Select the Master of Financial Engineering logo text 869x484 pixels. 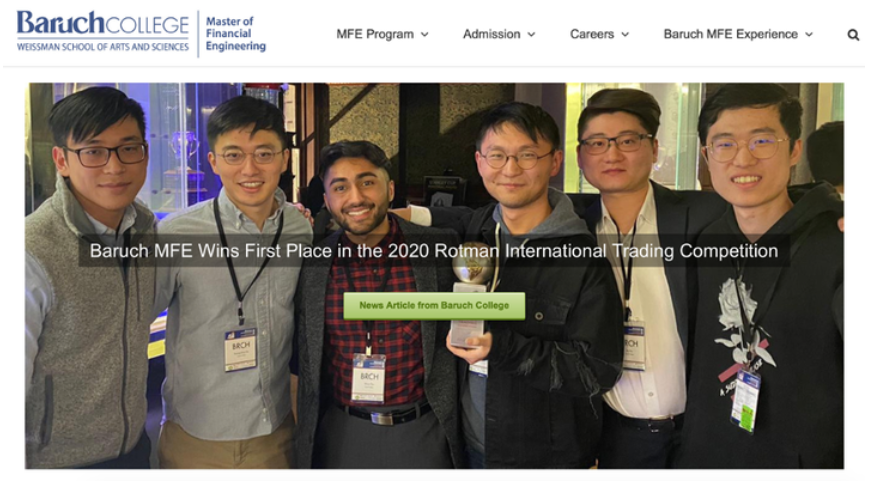point(236,34)
